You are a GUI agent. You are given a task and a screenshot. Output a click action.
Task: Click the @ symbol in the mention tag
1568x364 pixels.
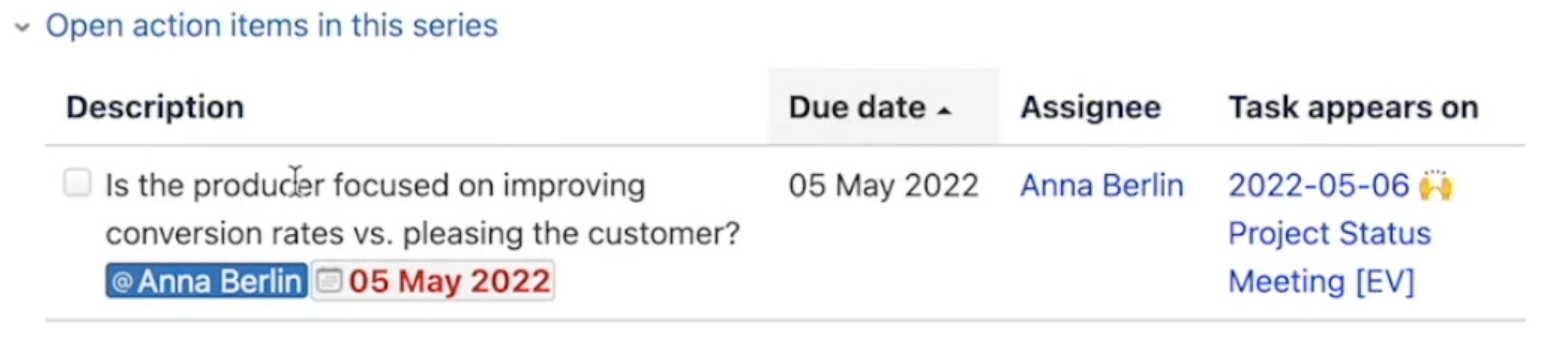(x=123, y=282)
